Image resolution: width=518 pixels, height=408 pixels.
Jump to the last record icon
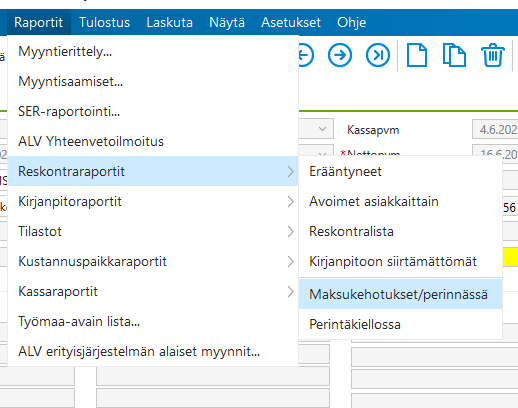pyautogui.click(x=378, y=55)
